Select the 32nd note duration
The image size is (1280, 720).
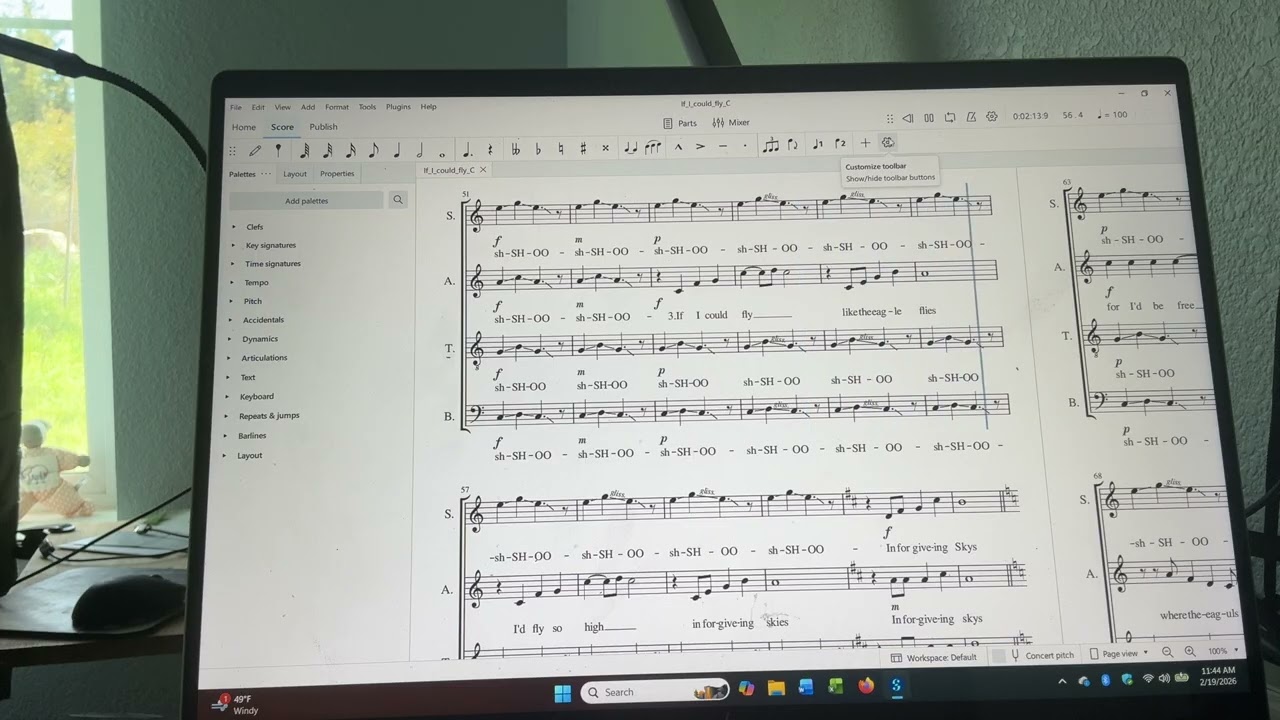(328, 150)
